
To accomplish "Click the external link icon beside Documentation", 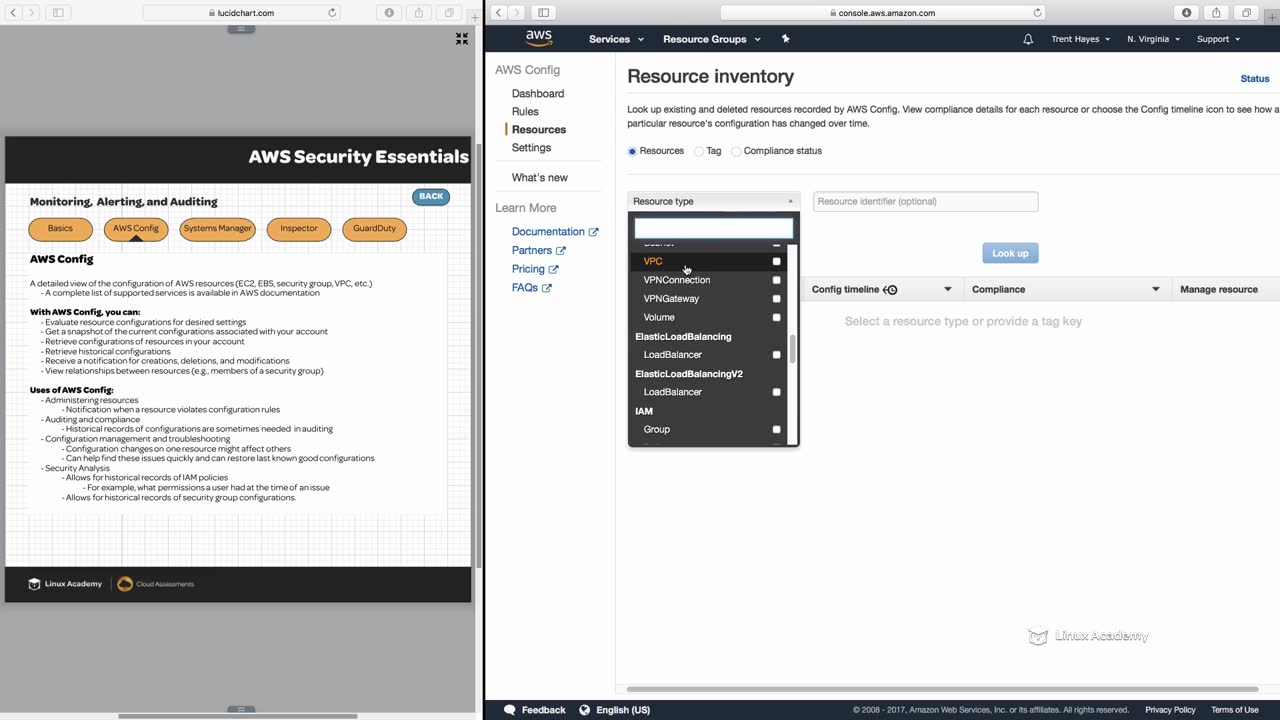I will (593, 232).
